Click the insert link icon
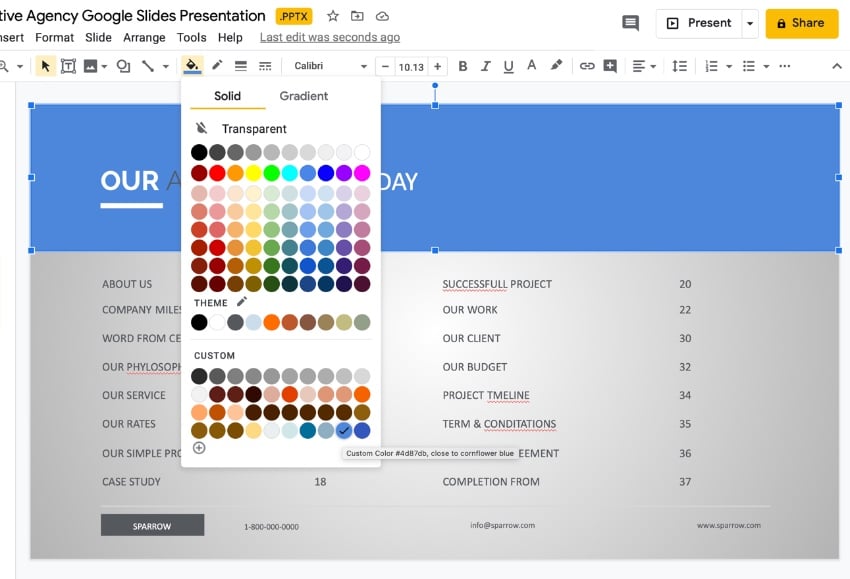 click(x=587, y=66)
